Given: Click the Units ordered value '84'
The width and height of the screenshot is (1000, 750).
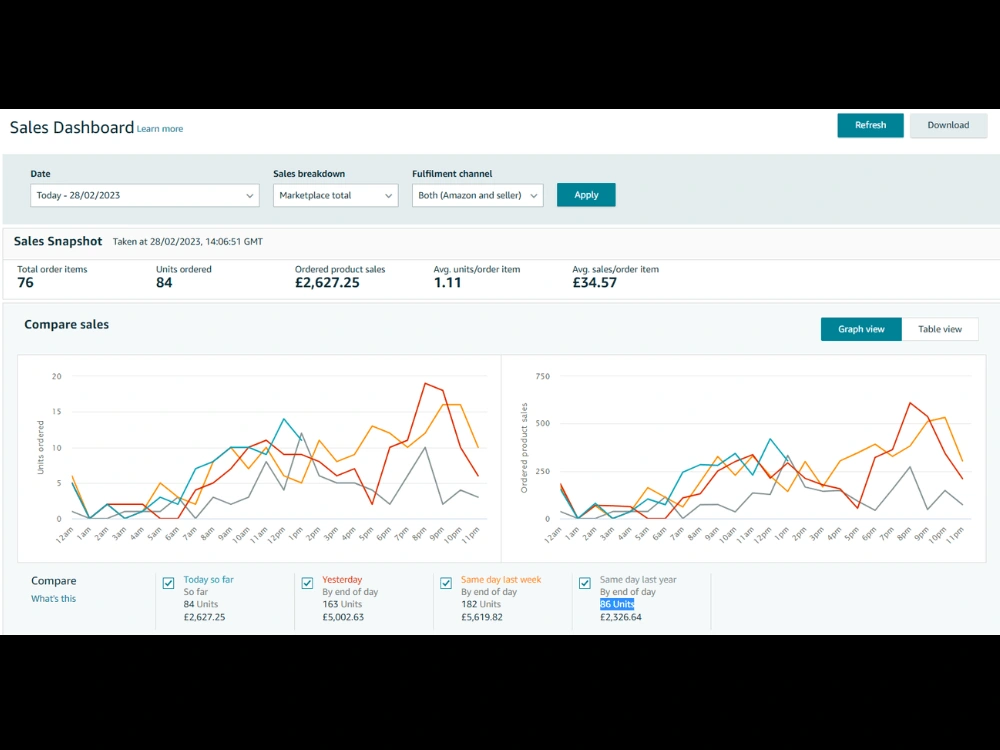Looking at the screenshot, I should tap(164, 283).
